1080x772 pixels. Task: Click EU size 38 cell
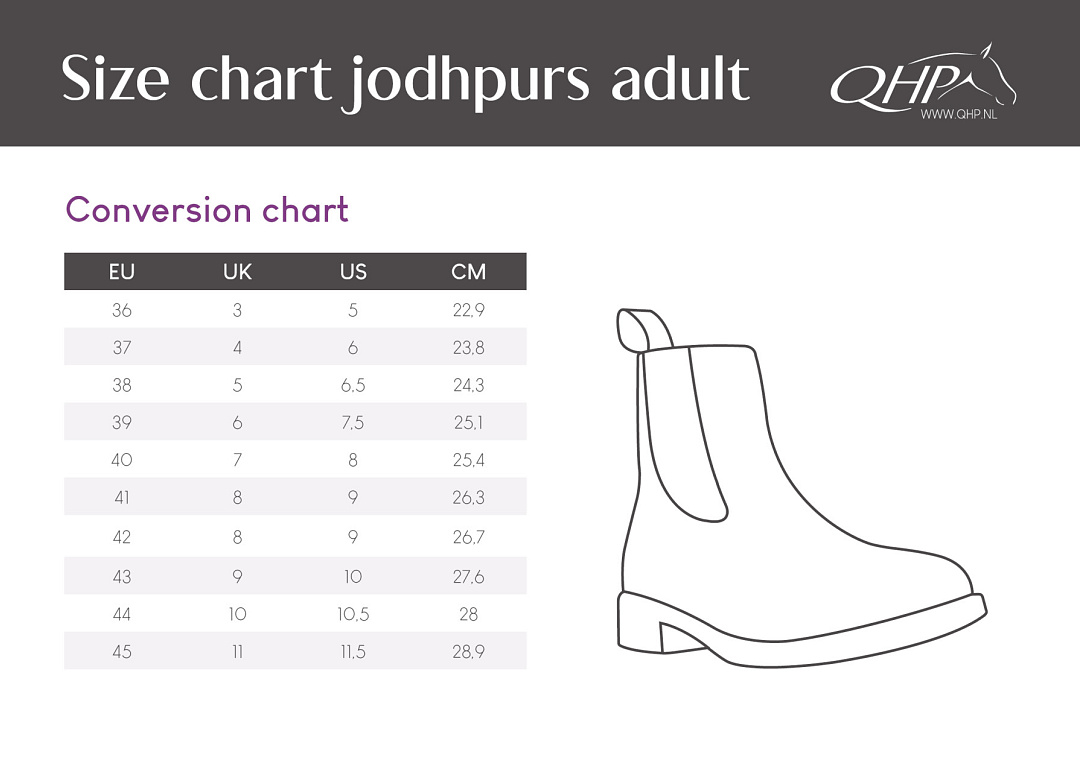click(122, 385)
